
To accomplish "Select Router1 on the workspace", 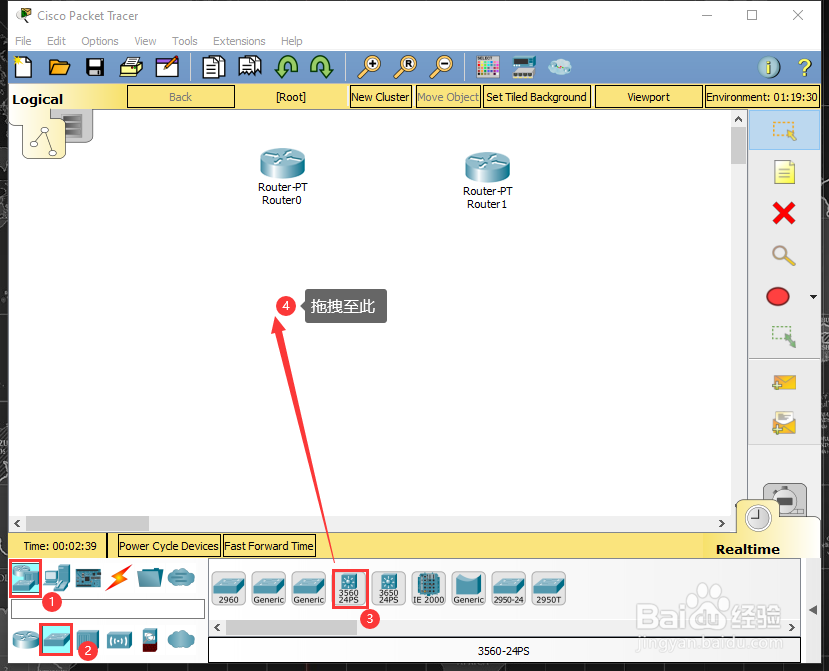I will click(487, 167).
